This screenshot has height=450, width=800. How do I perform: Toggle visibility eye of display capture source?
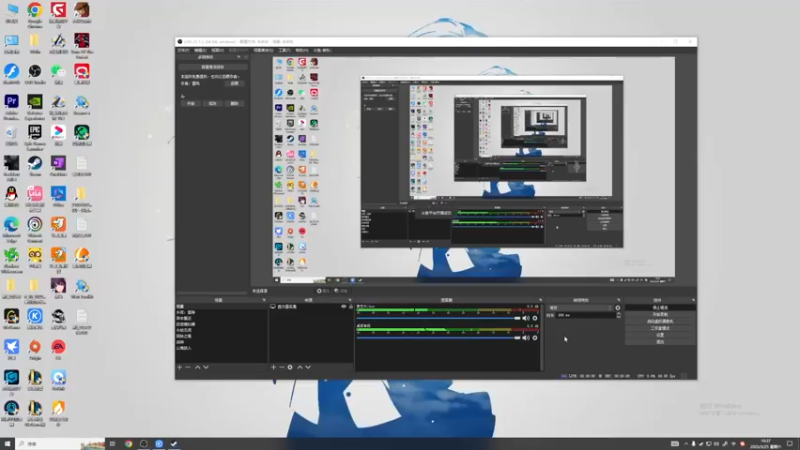[x=343, y=307]
